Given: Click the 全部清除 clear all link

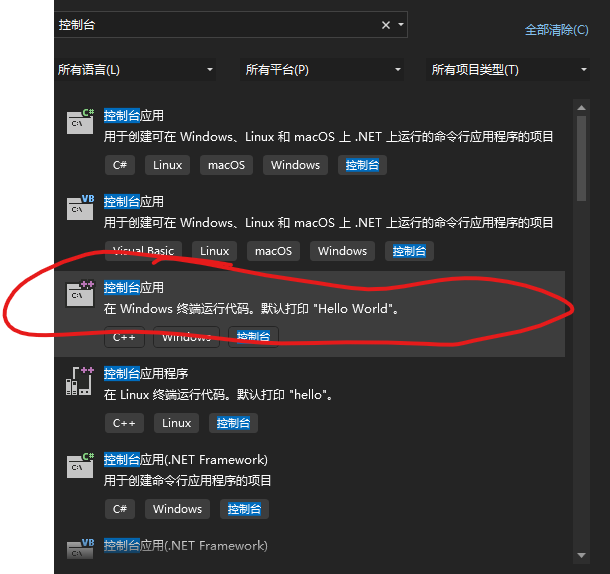Looking at the screenshot, I should click(x=556, y=30).
